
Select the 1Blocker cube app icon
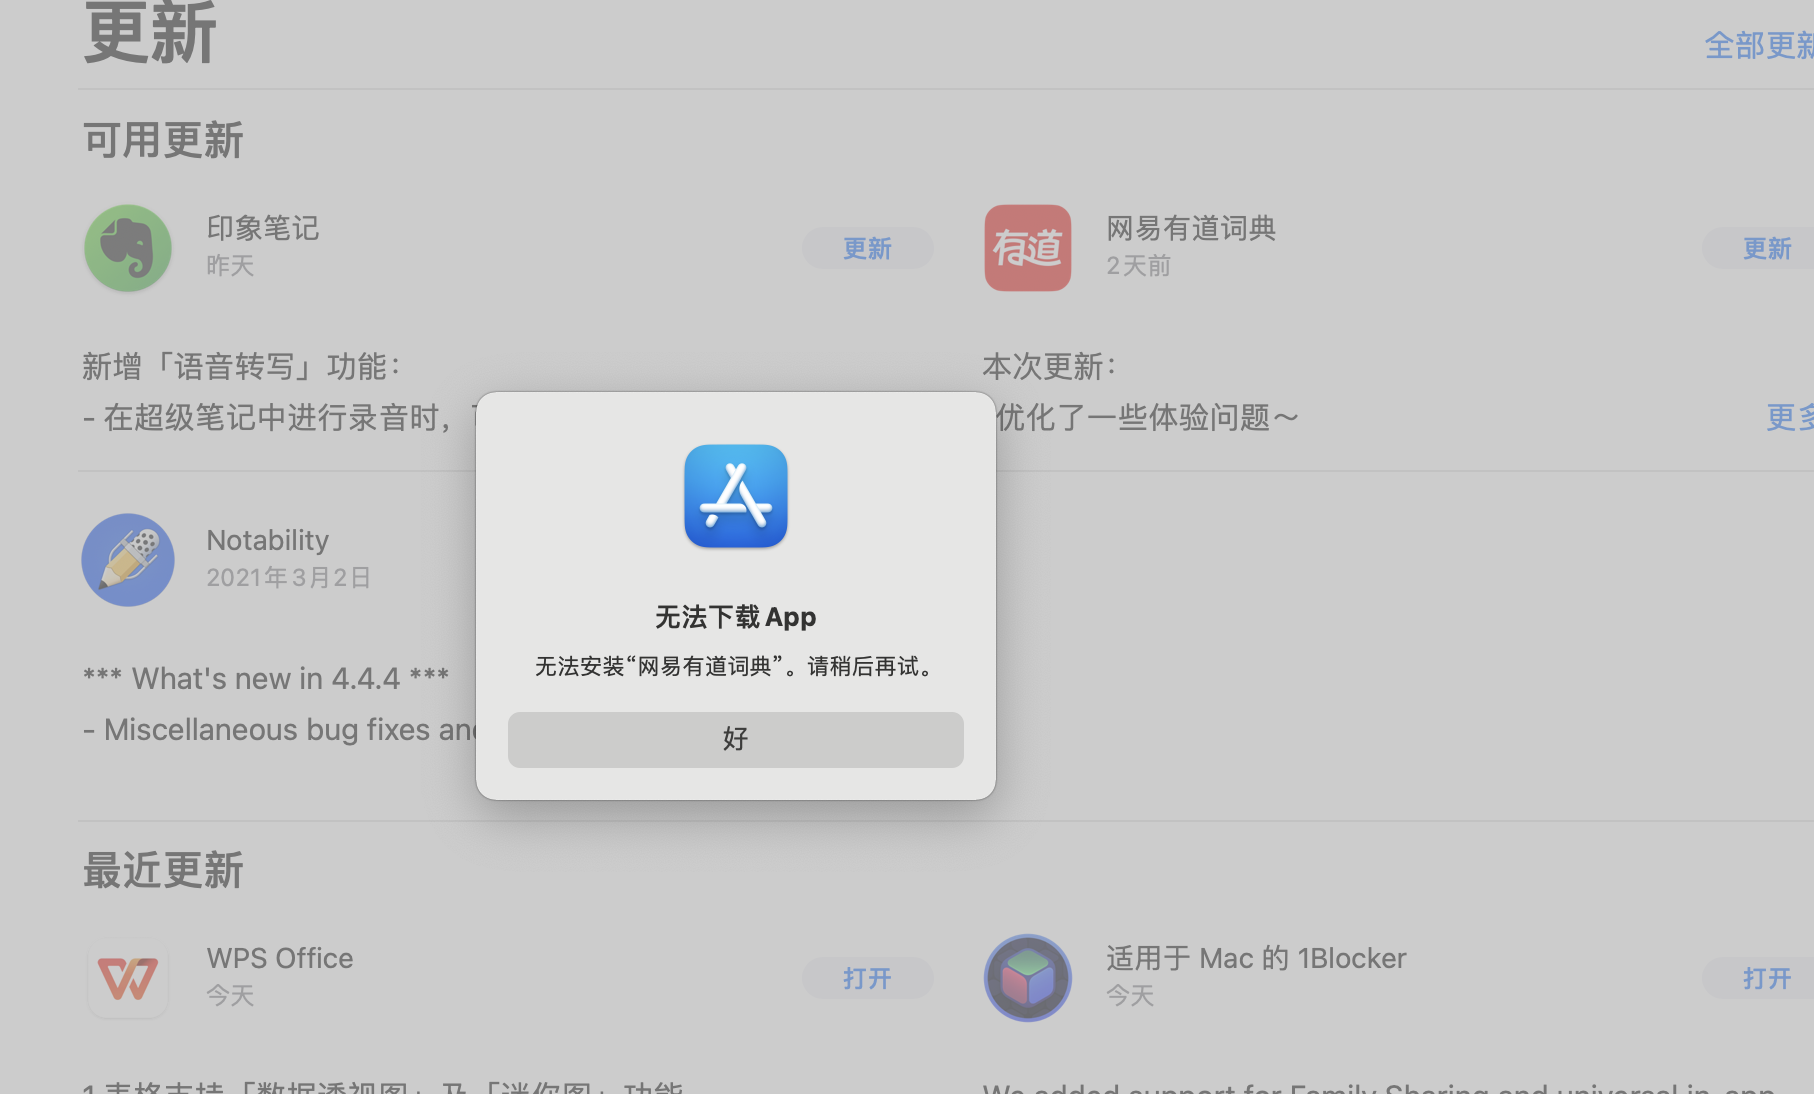(1027, 978)
